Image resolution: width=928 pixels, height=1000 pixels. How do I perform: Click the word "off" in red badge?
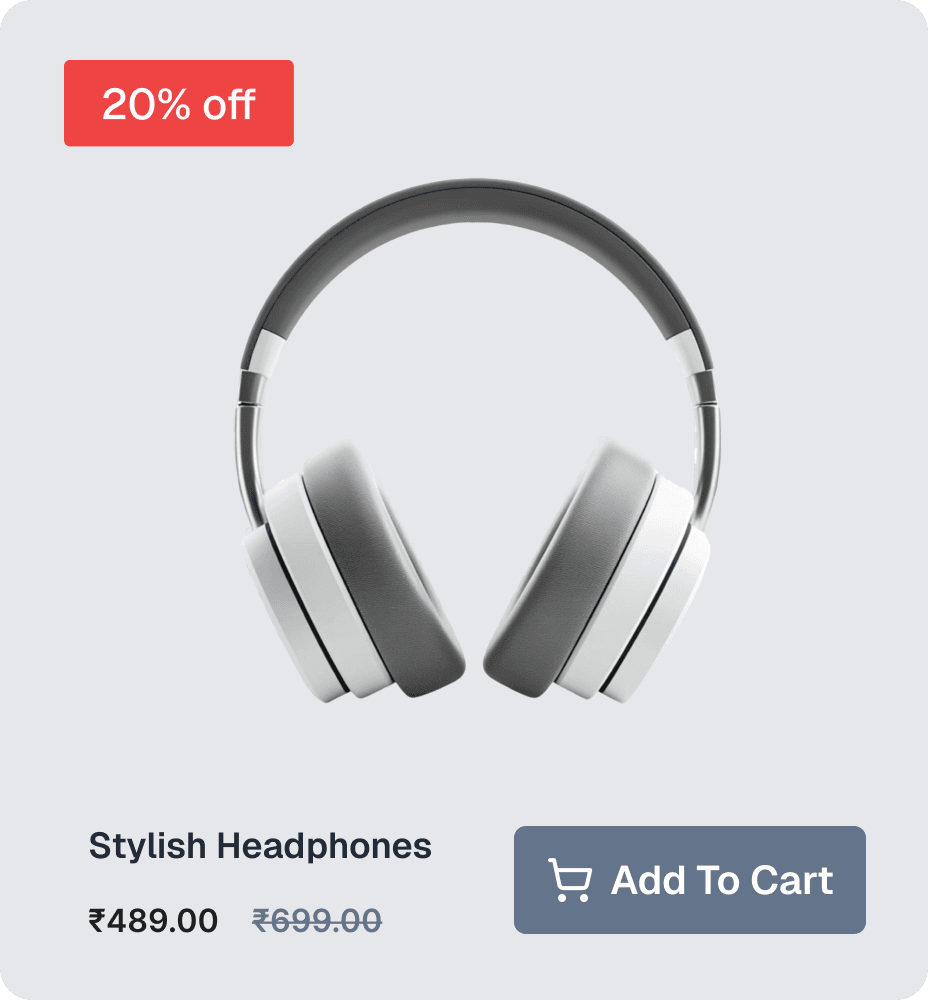tap(229, 104)
